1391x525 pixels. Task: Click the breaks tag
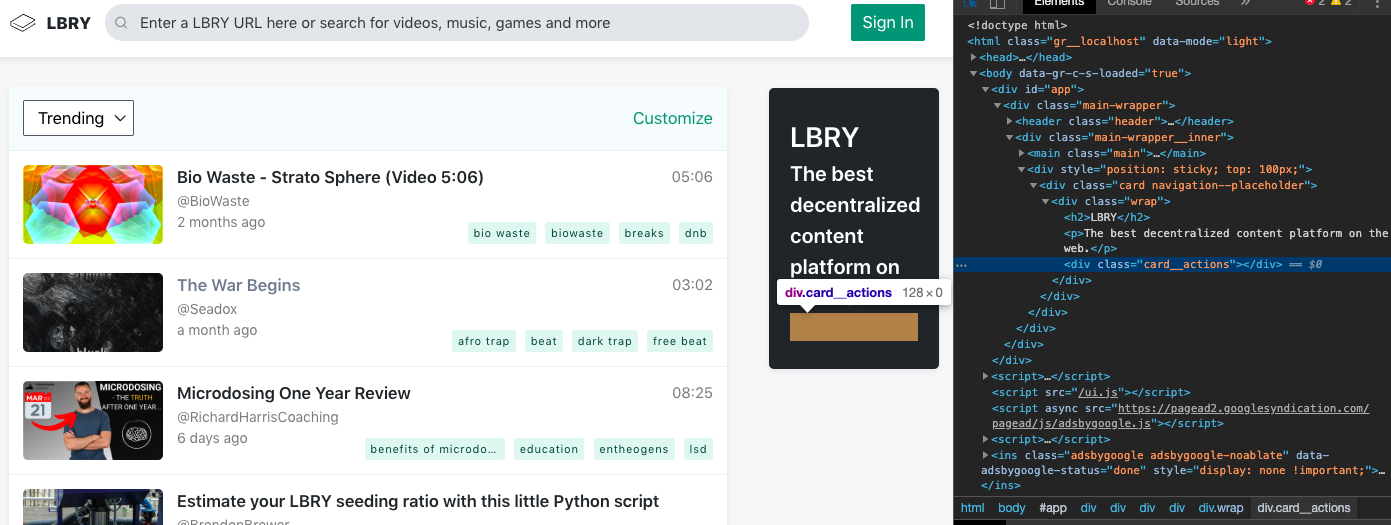644,233
